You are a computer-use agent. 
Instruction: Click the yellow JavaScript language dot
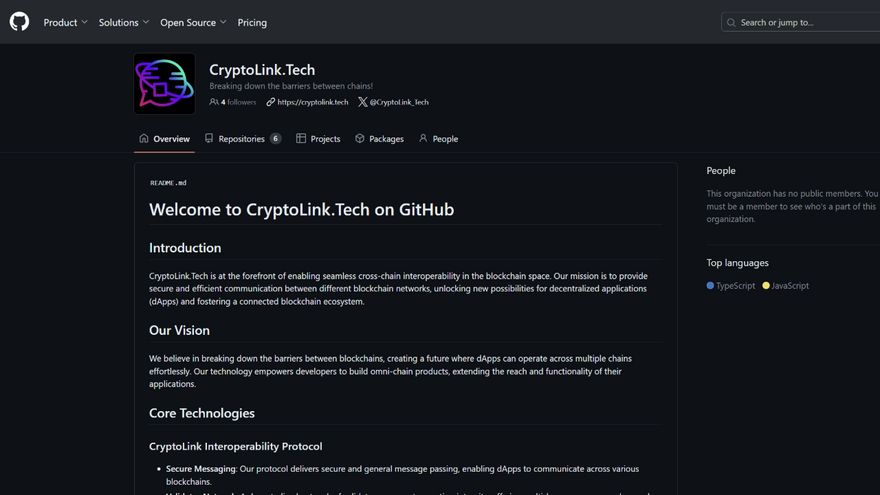[766, 286]
